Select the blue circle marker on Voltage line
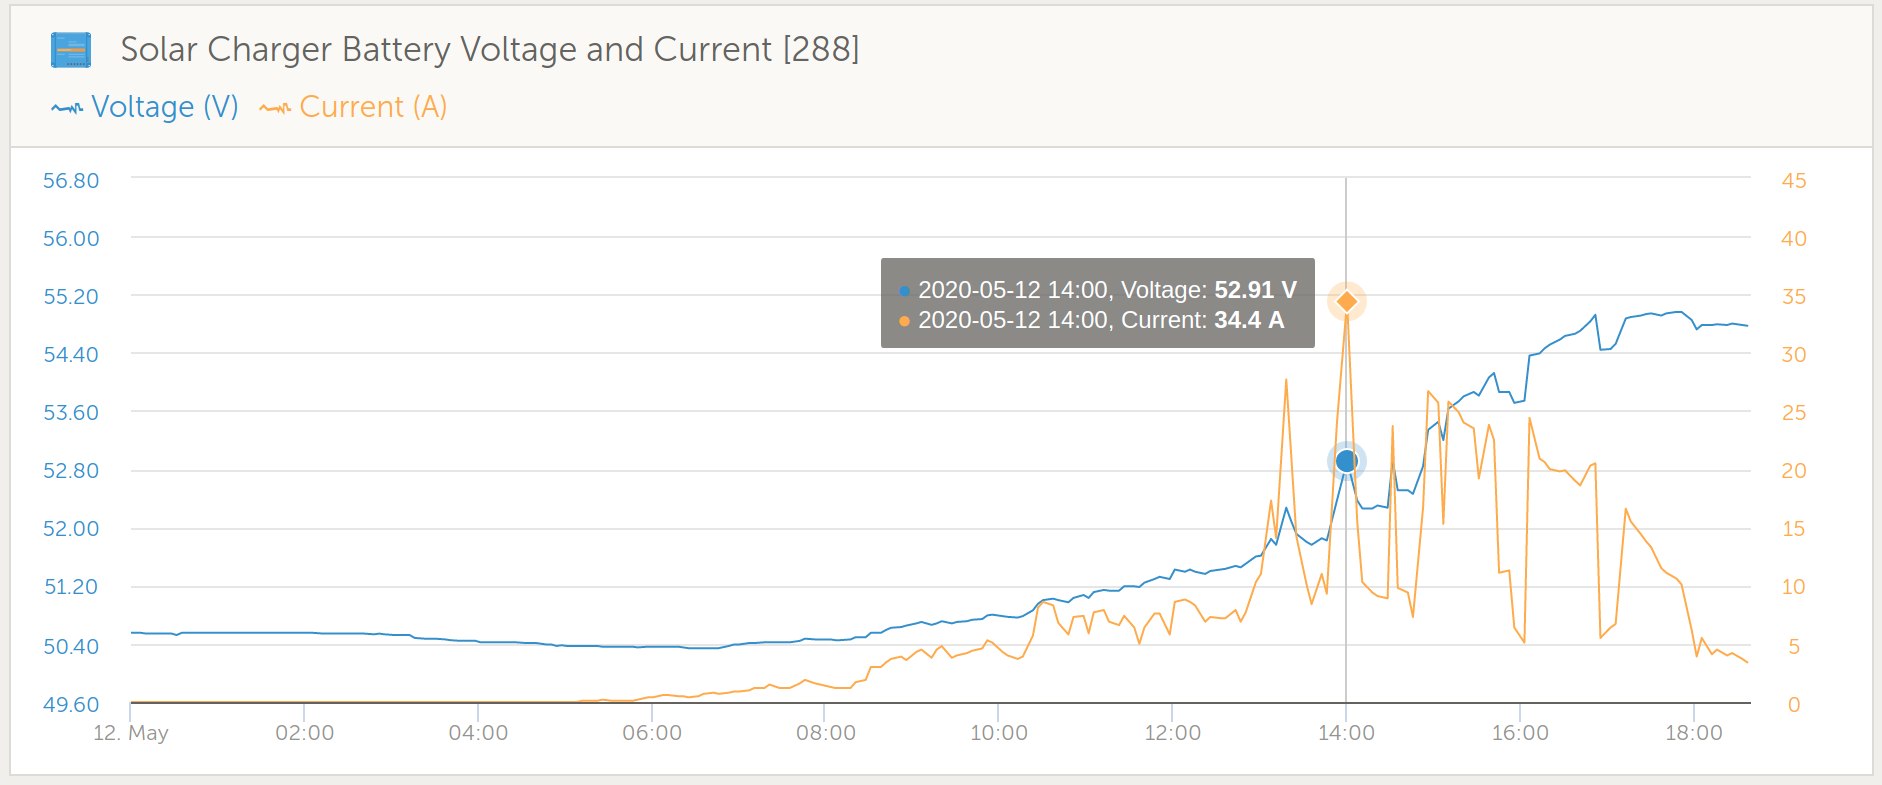Image resolution: width=1882 pixels, height=785 pixels. tap(1346, 461)
